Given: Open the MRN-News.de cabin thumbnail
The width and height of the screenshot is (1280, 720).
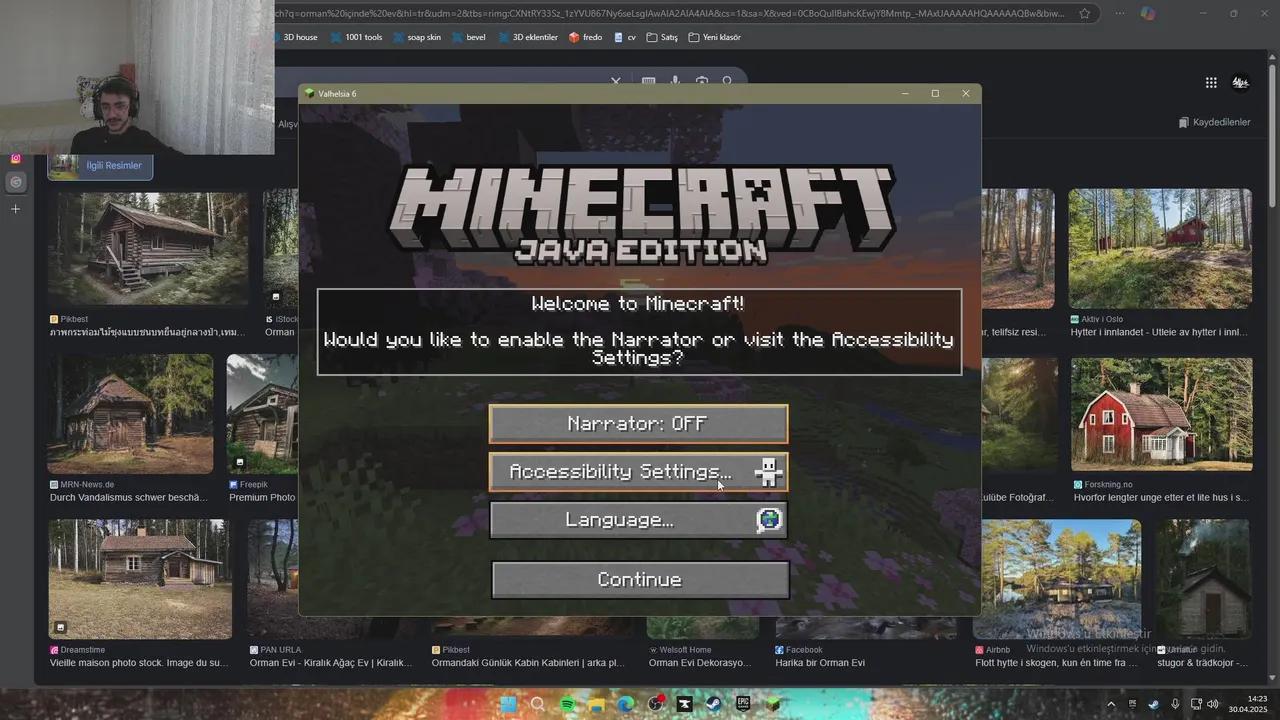Looking at the screenshot, I should pos(130,414).
